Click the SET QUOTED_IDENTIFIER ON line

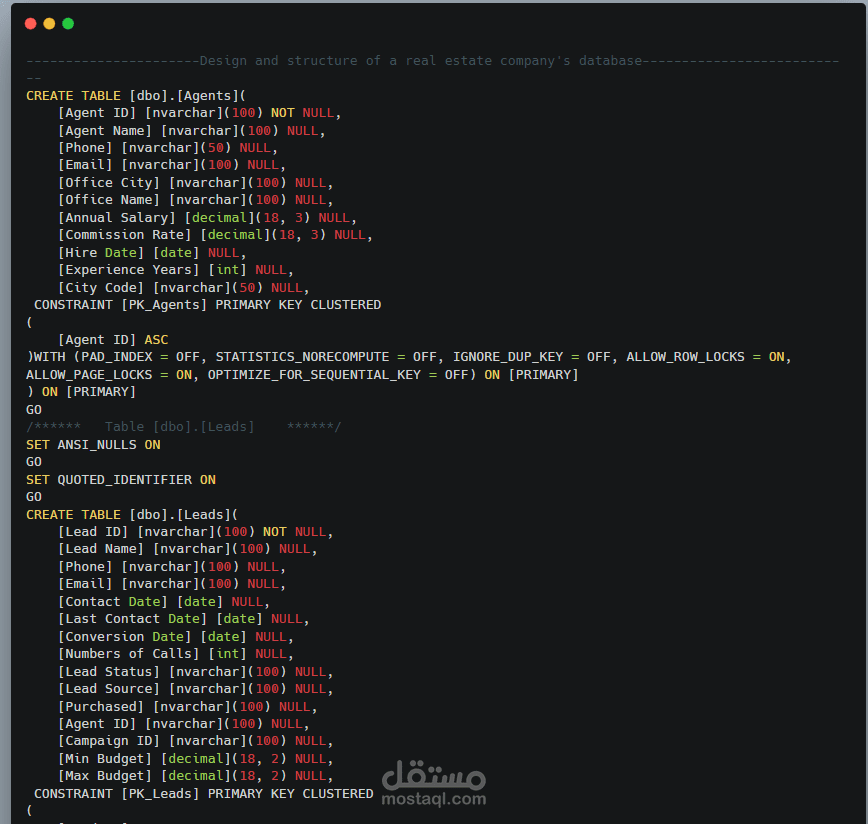pyautogui.click(x=121, y=480)
